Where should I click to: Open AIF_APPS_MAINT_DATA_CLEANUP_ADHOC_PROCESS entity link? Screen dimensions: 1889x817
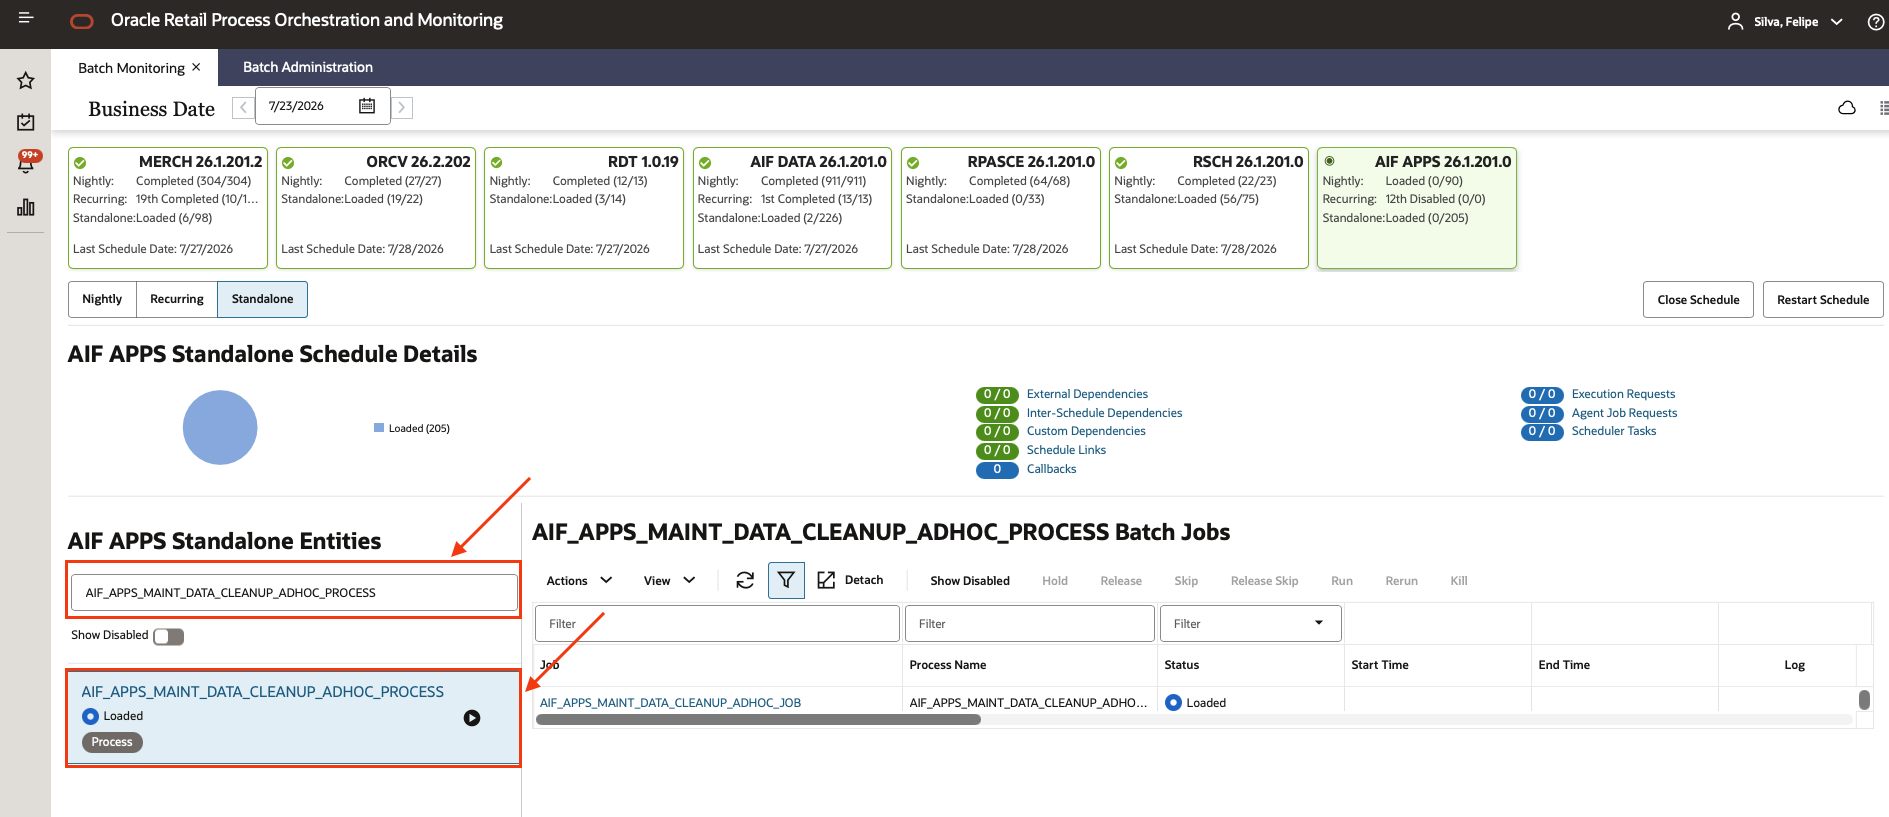coord(262,692)
